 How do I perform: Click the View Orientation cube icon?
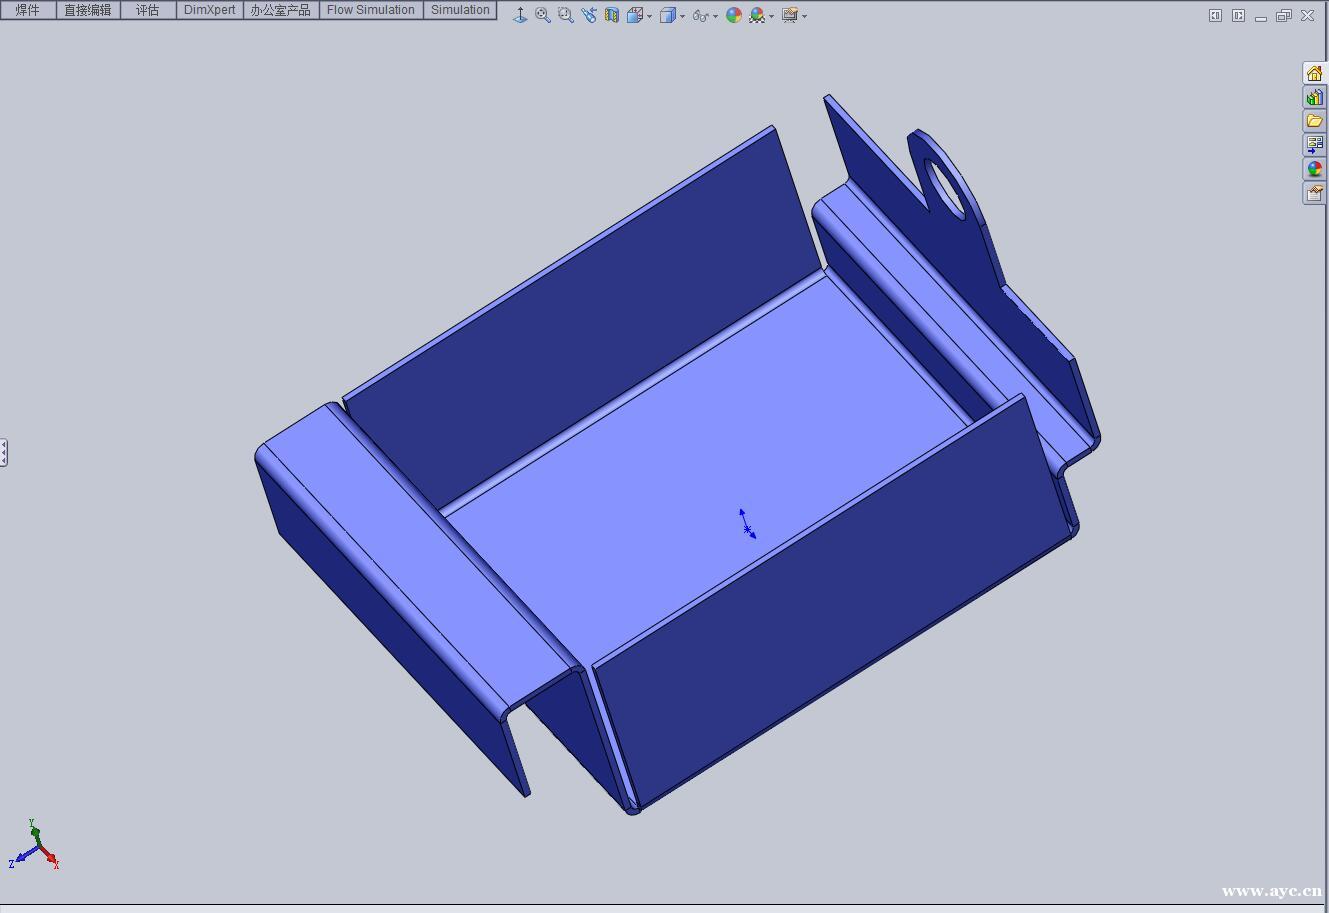pos(634,14)
